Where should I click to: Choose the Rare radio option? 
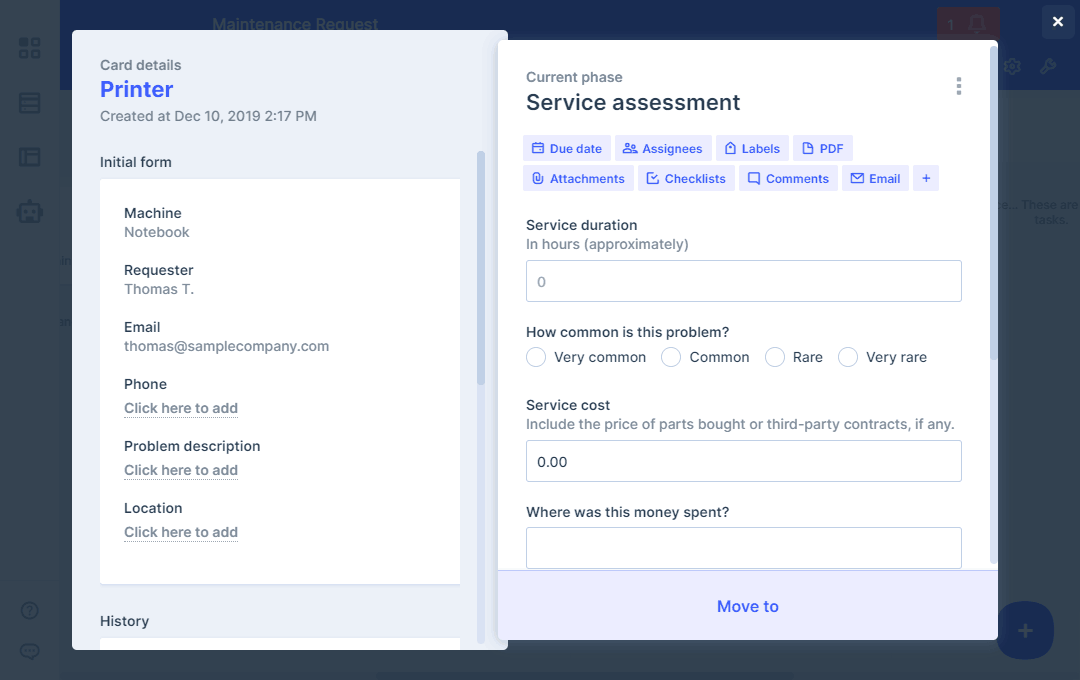(775, 357)
